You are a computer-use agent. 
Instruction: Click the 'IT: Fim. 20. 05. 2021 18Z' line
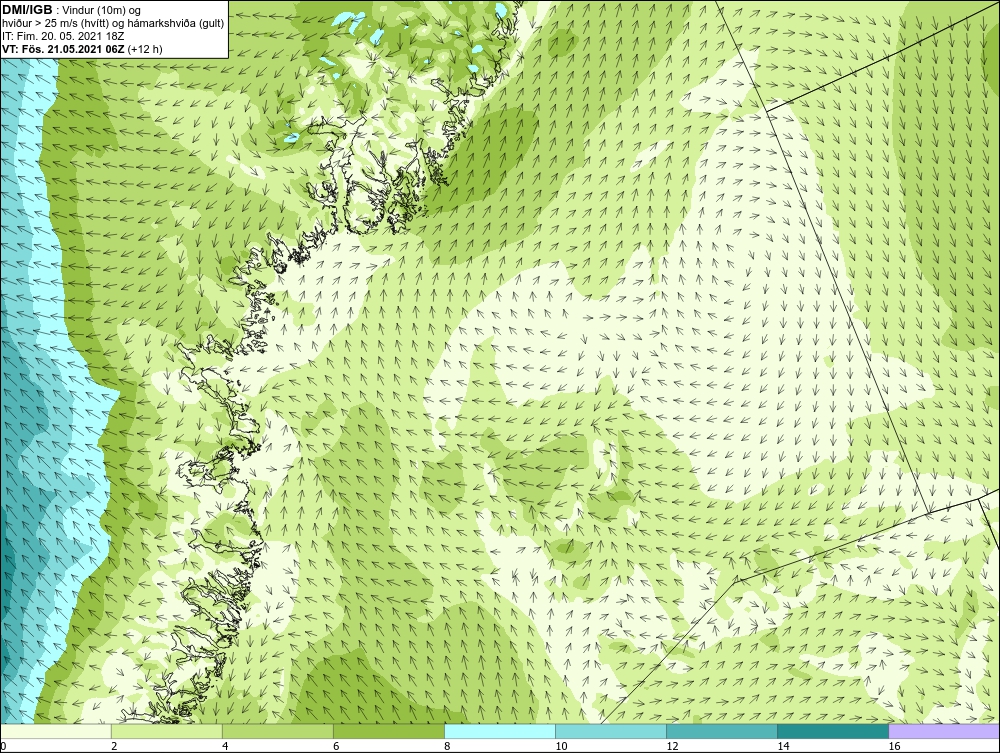click(x=63, y=36)
